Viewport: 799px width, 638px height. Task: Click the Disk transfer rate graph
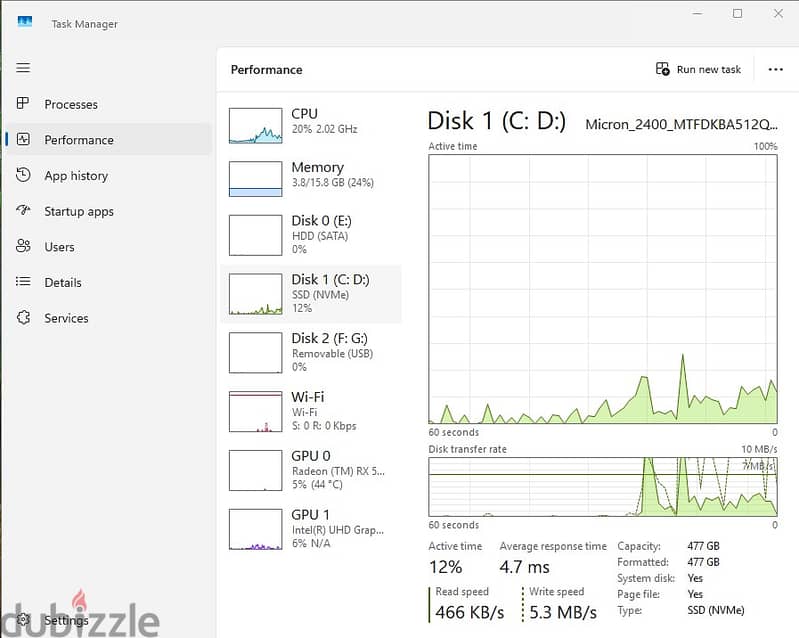coord(603,487)
